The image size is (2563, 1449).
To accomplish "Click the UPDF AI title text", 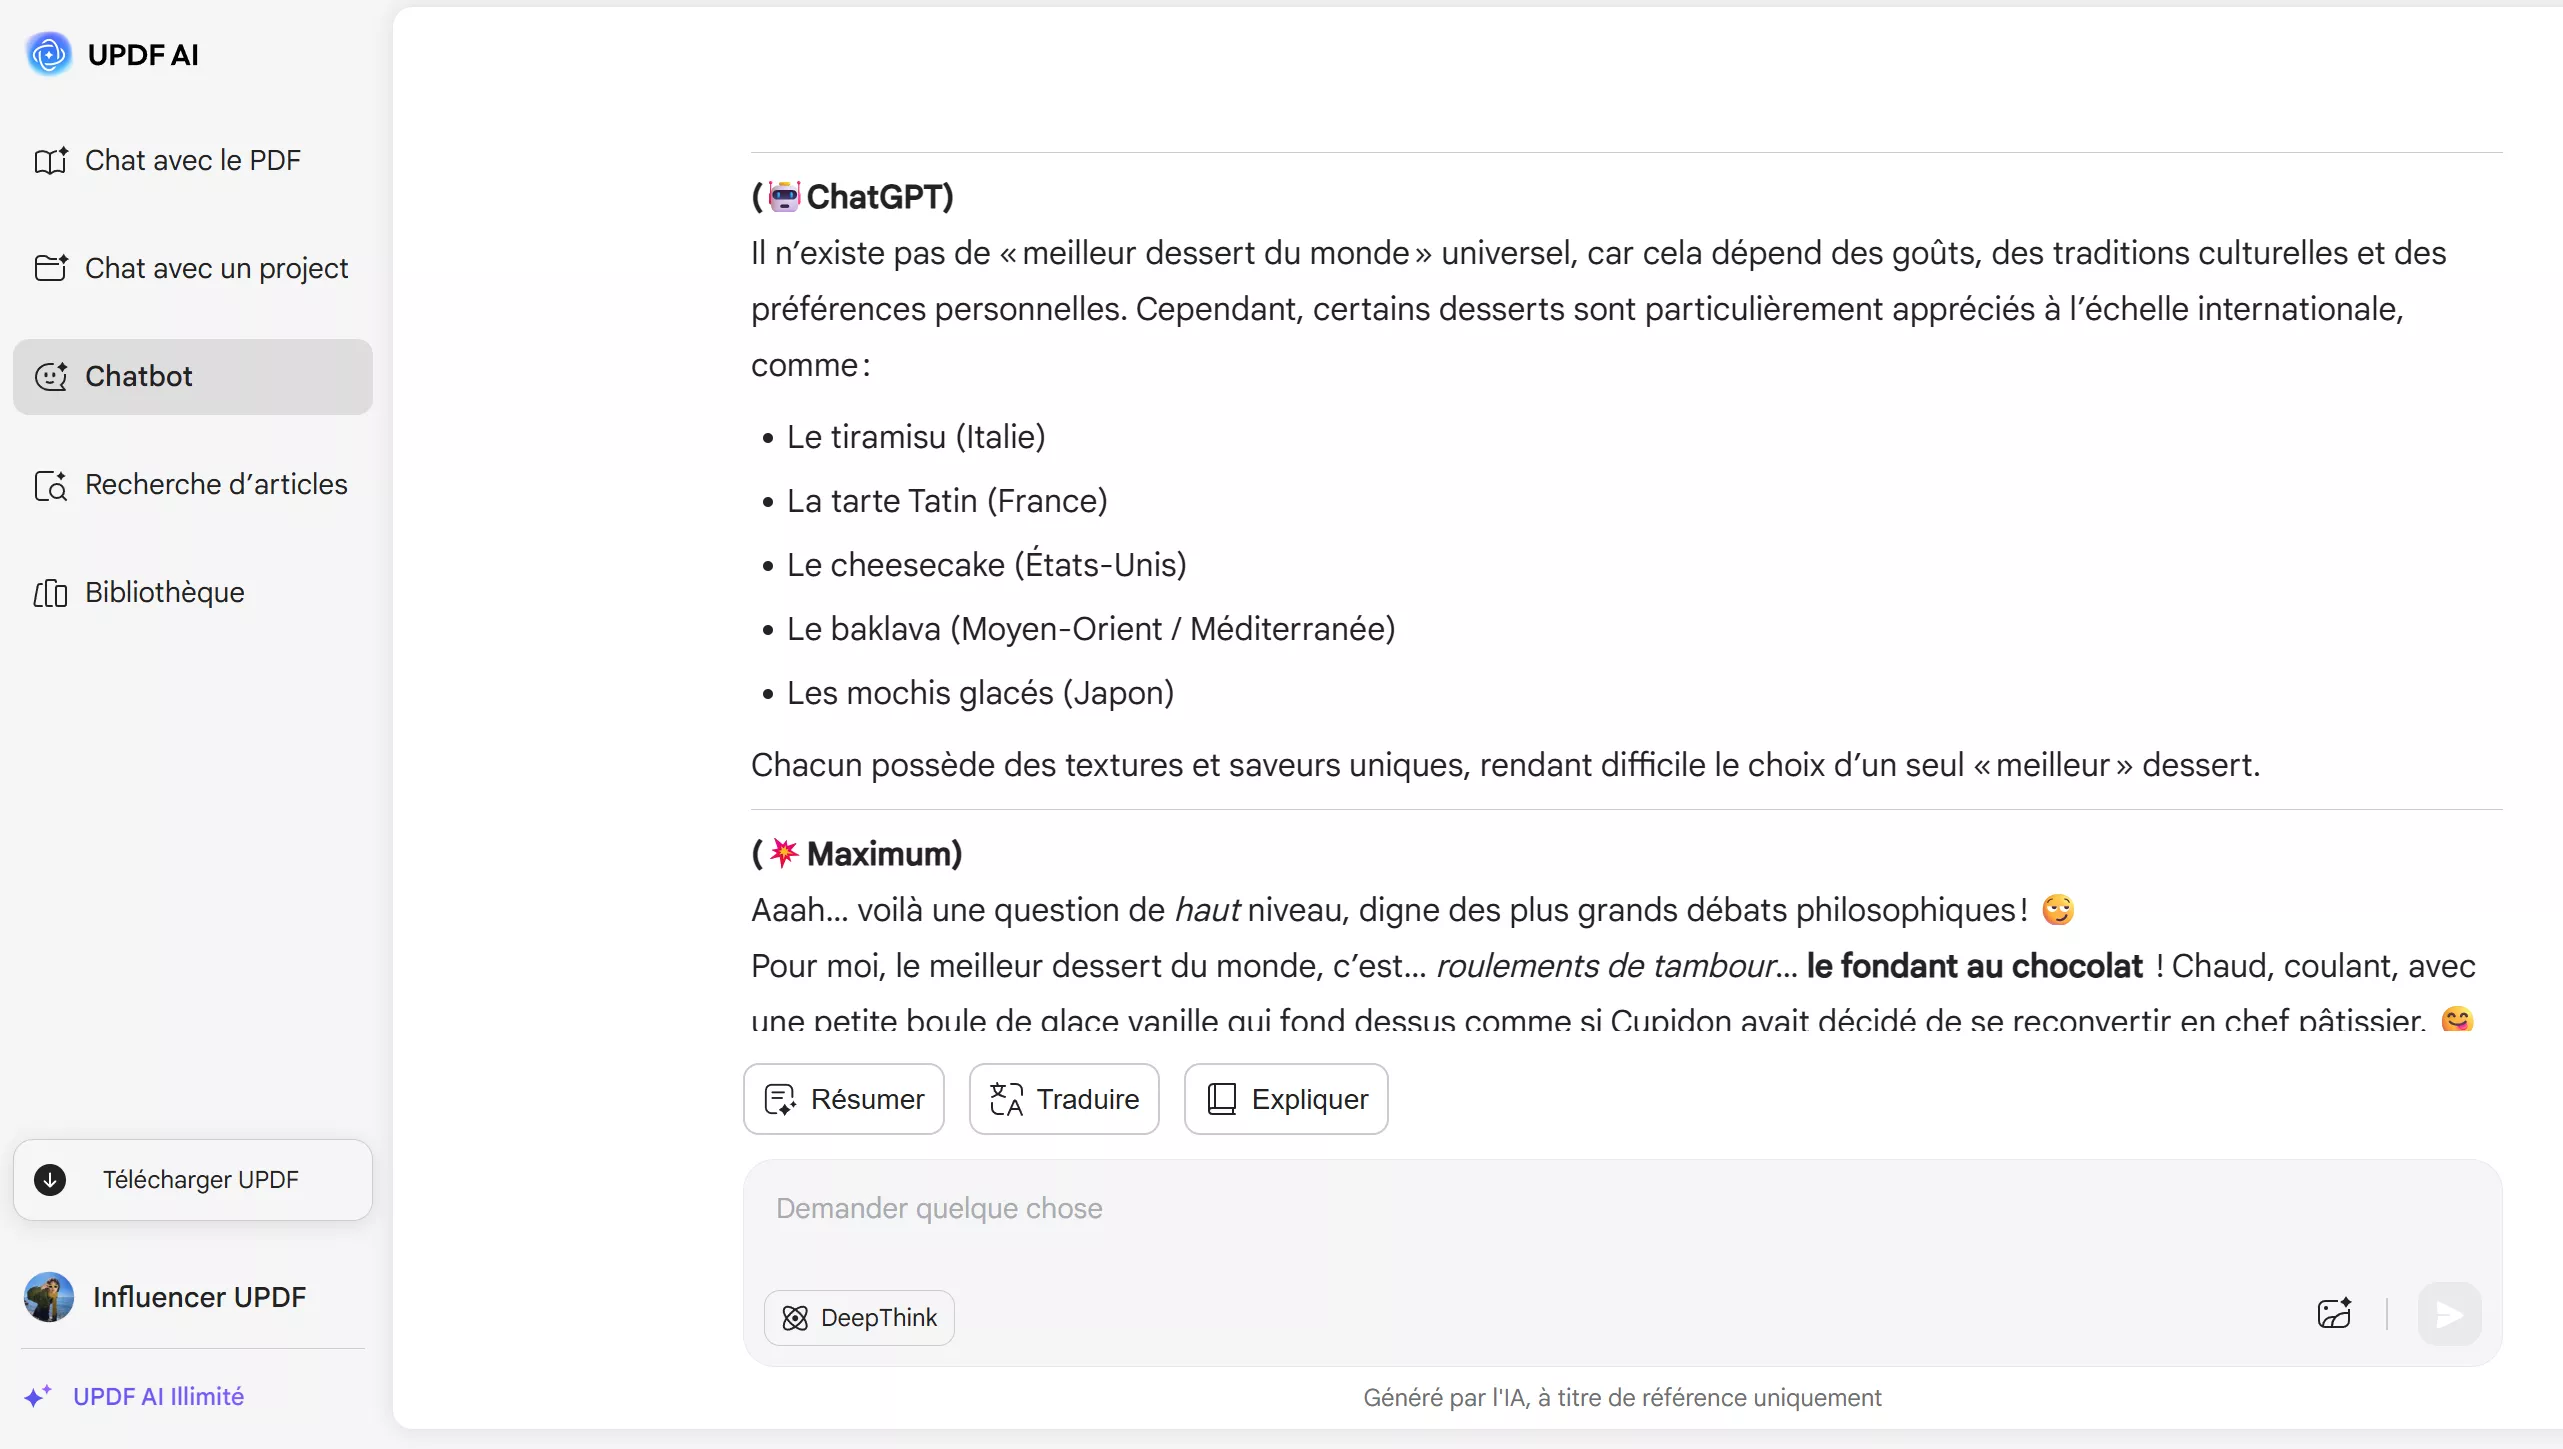I will (x=143, y=54).
